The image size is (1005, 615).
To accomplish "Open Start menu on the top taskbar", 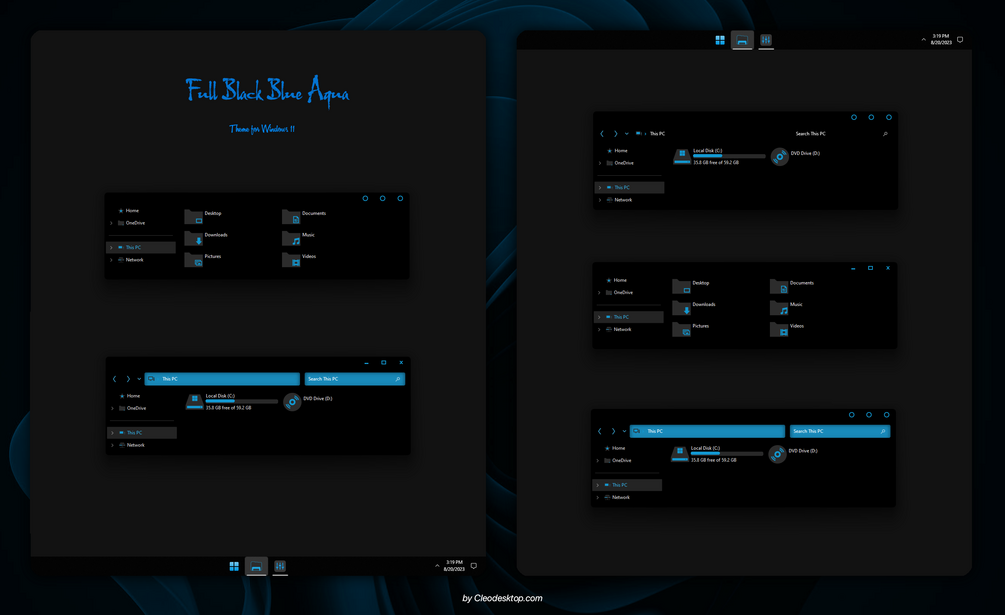I will coord(720,40).
